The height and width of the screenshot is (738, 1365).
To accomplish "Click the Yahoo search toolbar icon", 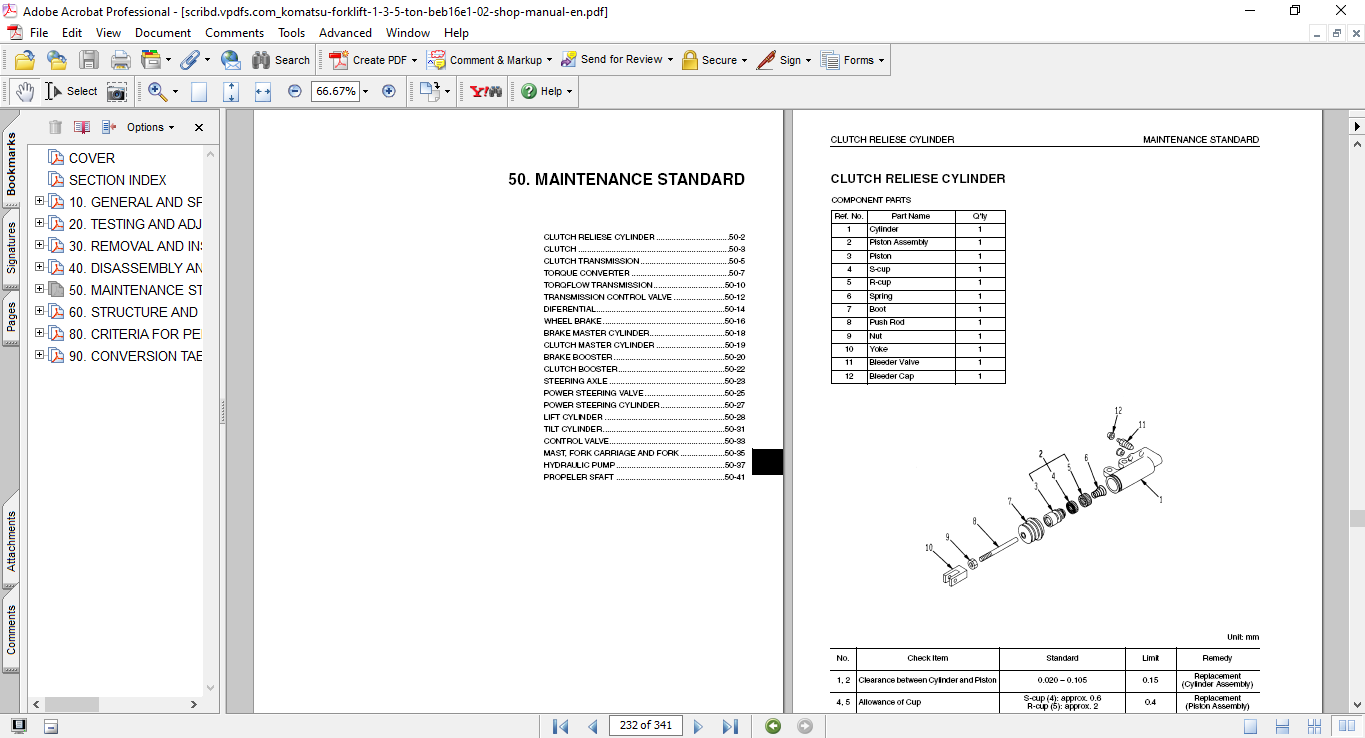I will coord(486,91).
